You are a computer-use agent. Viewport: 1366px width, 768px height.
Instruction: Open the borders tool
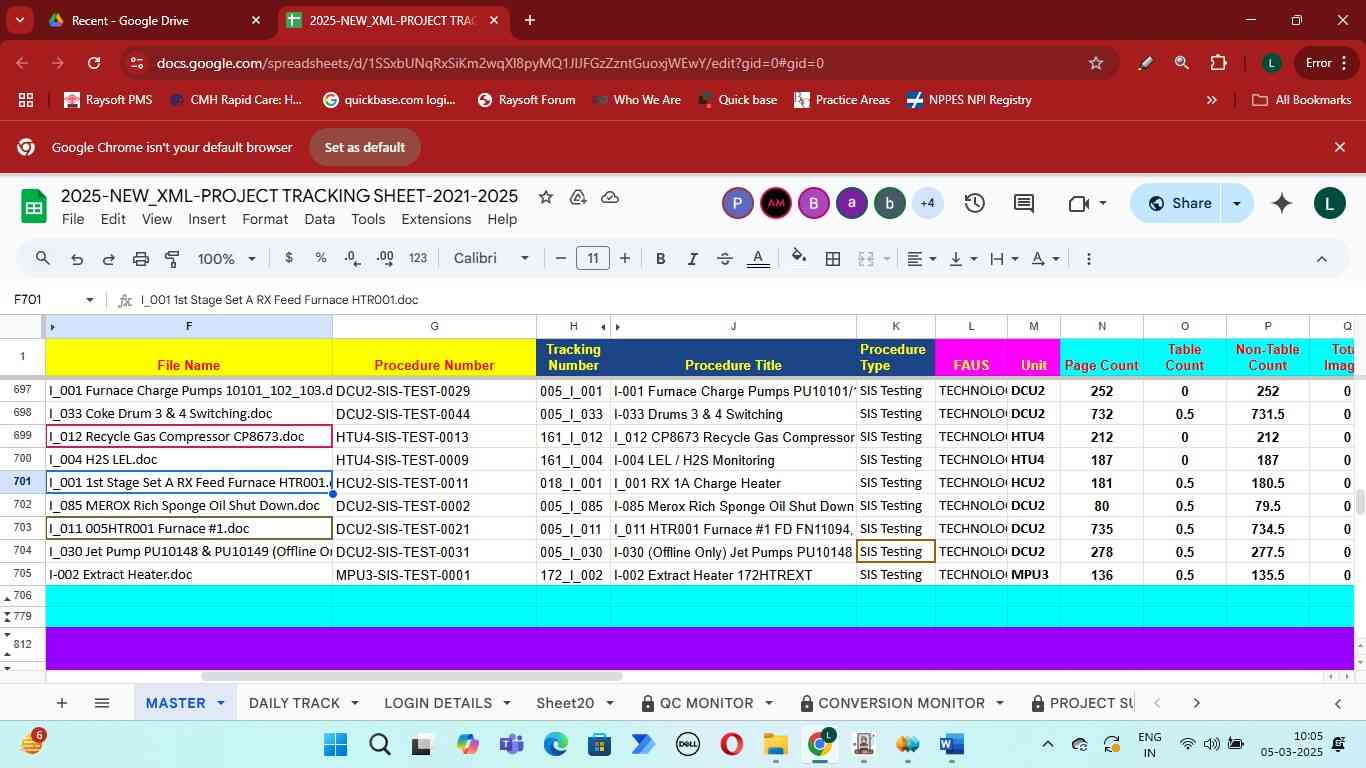(x=832, y=259)
